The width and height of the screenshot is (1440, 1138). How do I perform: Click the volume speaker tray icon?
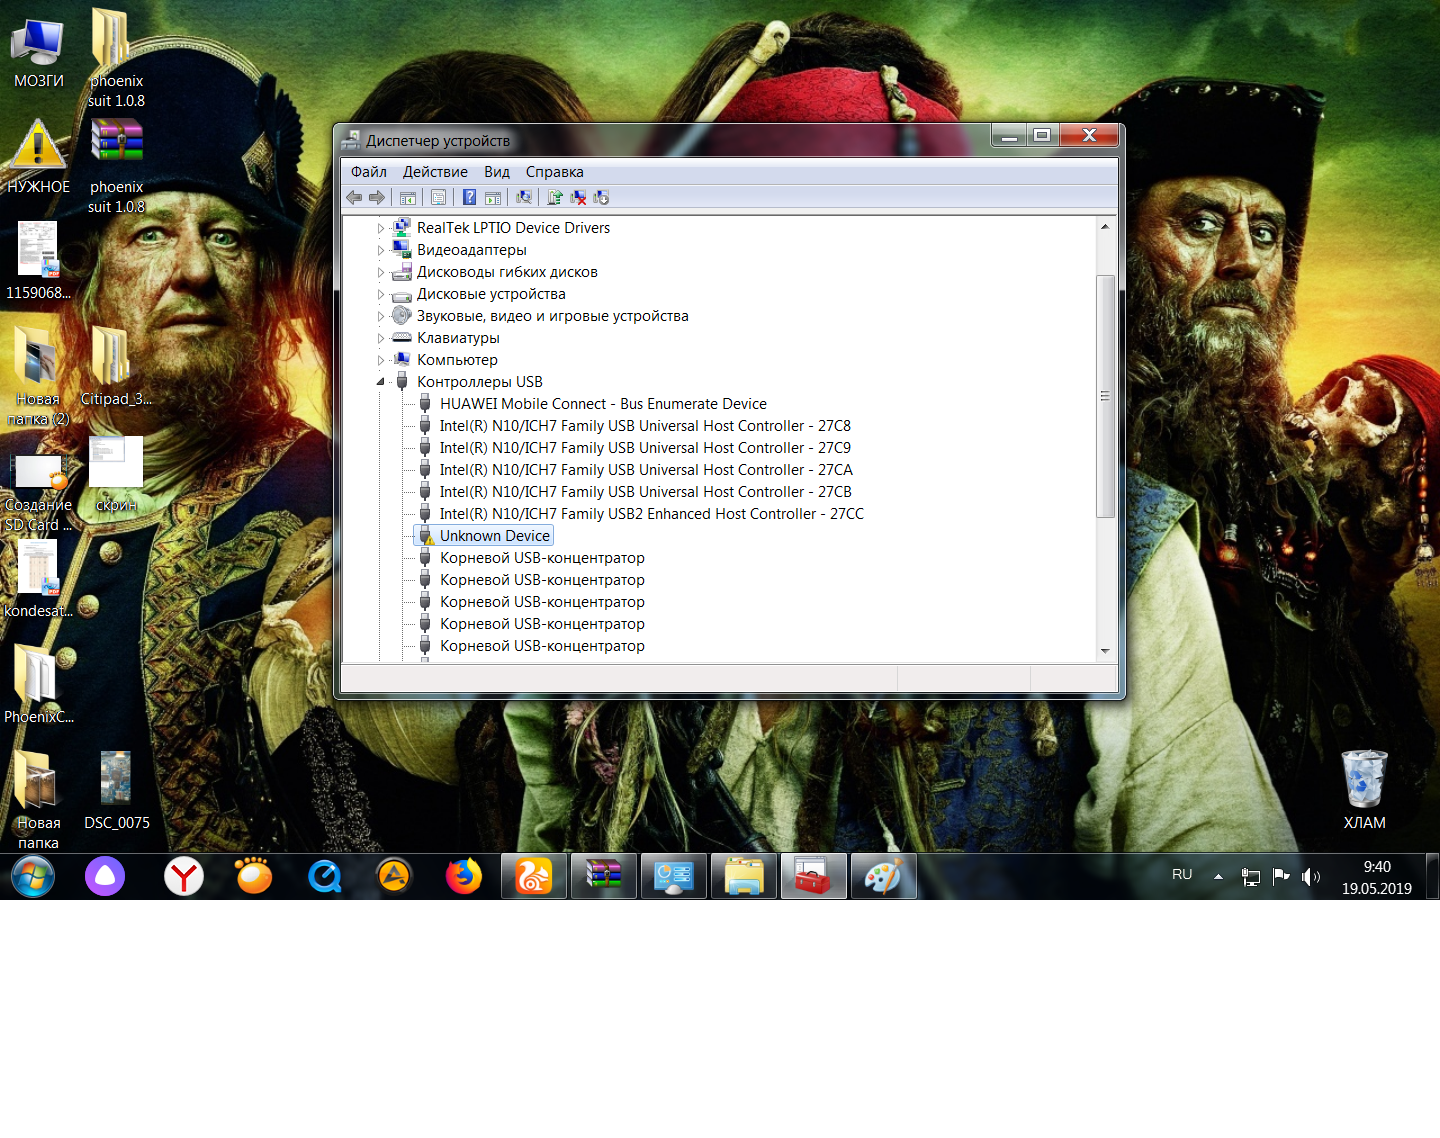1309,877
